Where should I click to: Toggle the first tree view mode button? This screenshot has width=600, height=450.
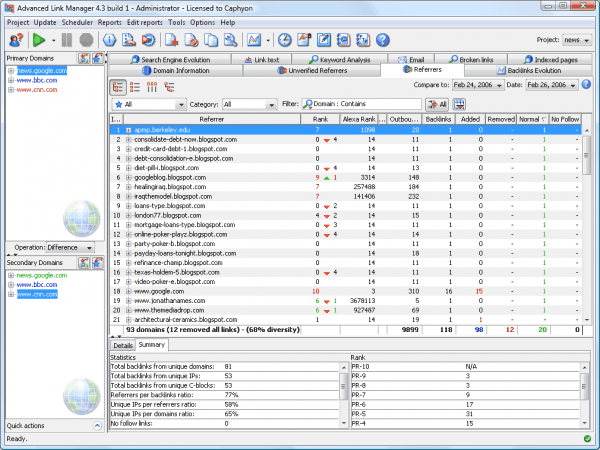point(119,86)
